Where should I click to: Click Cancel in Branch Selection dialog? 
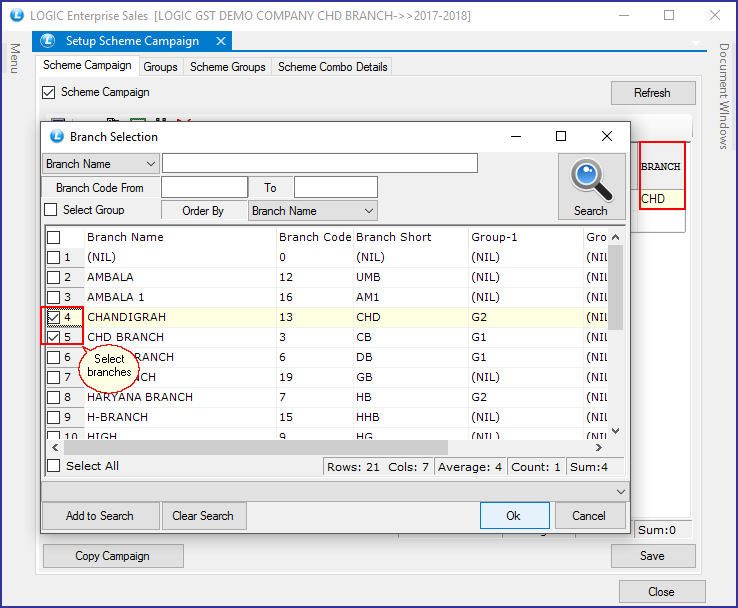click(x=590, y=516)
